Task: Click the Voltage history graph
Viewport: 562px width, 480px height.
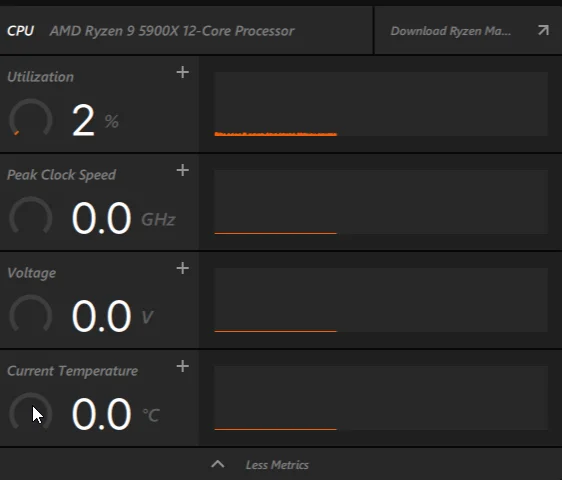Action: point(381,300)
